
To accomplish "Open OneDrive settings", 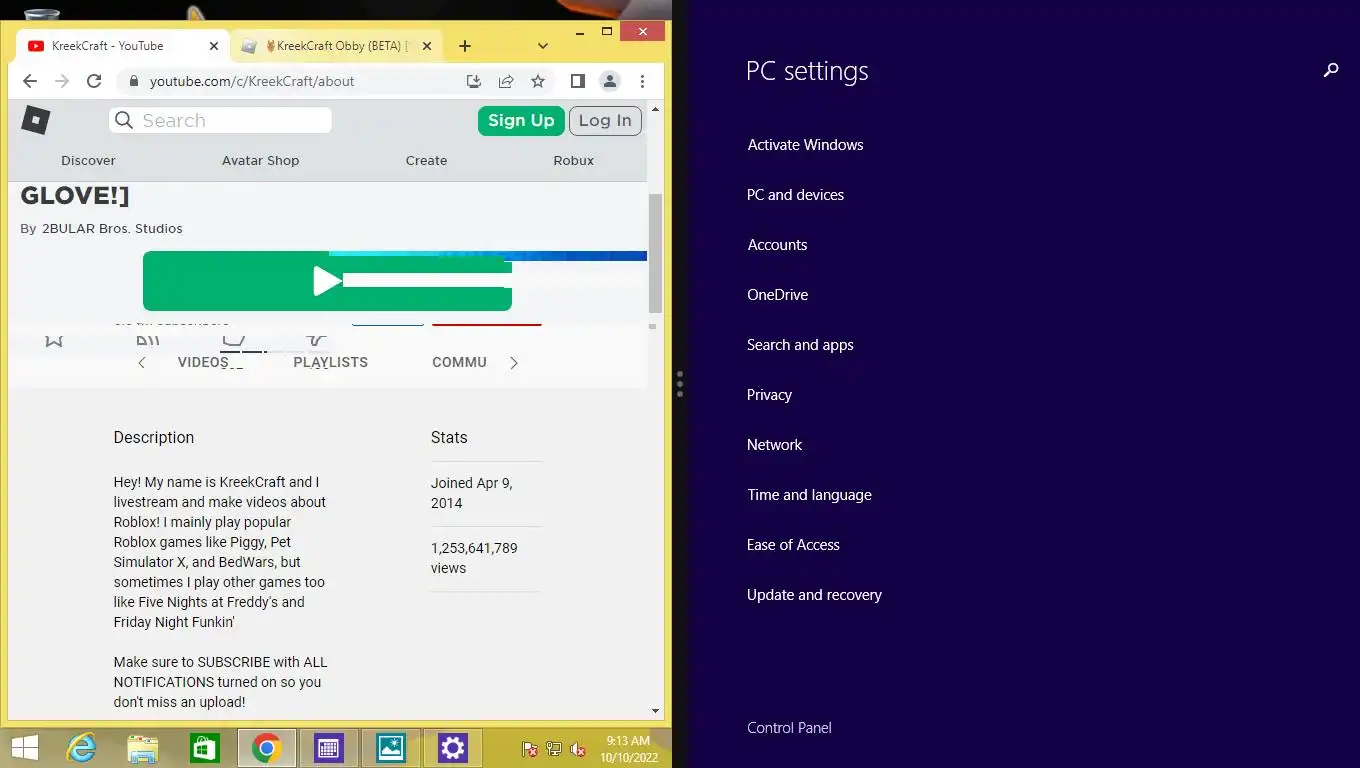I will click(777, 295).
